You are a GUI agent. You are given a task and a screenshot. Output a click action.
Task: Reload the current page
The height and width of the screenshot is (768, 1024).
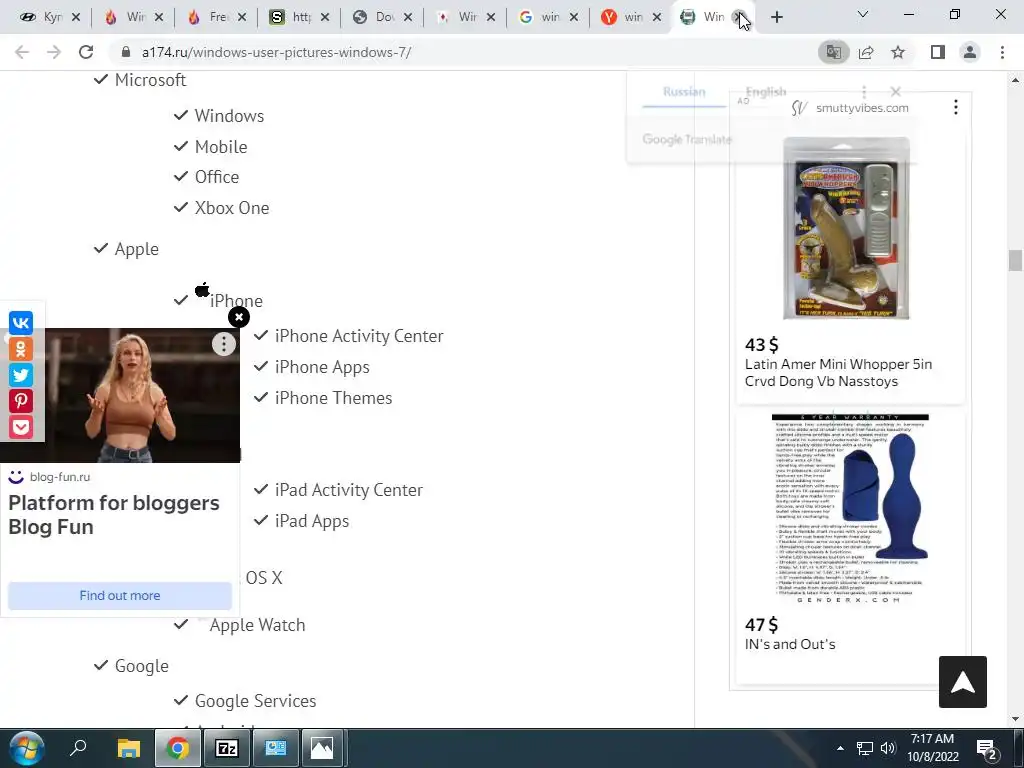click(x=86, y=52)
